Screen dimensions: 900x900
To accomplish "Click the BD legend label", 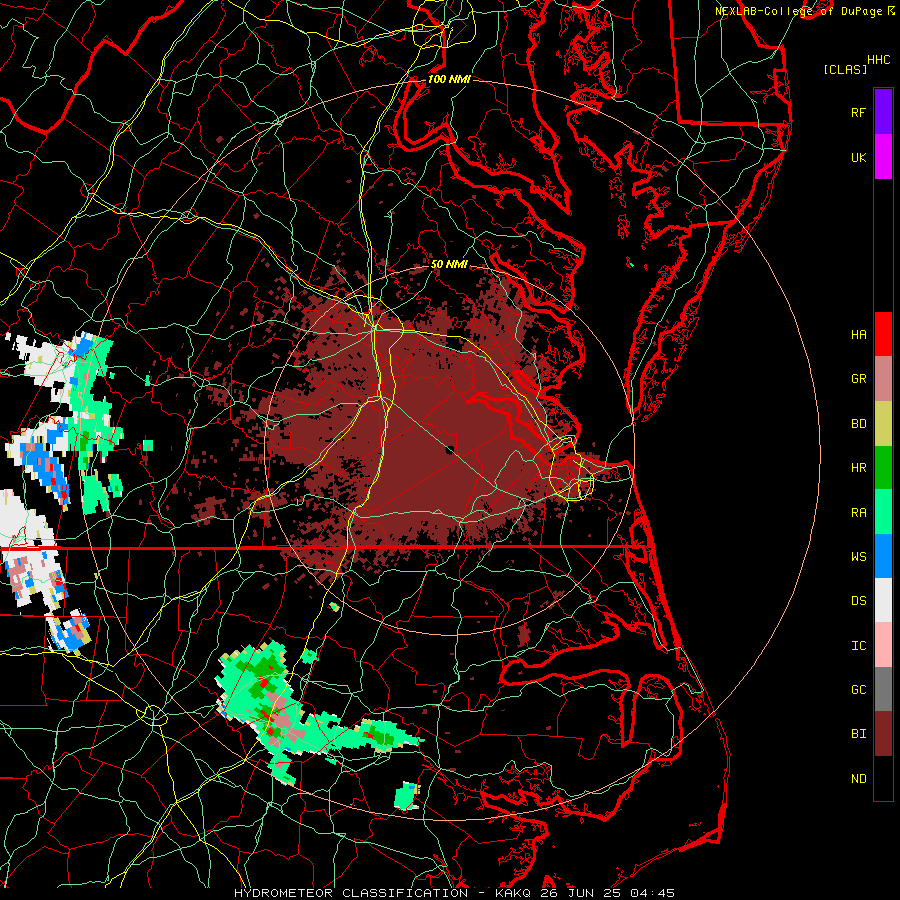I will tap(858, 424).
